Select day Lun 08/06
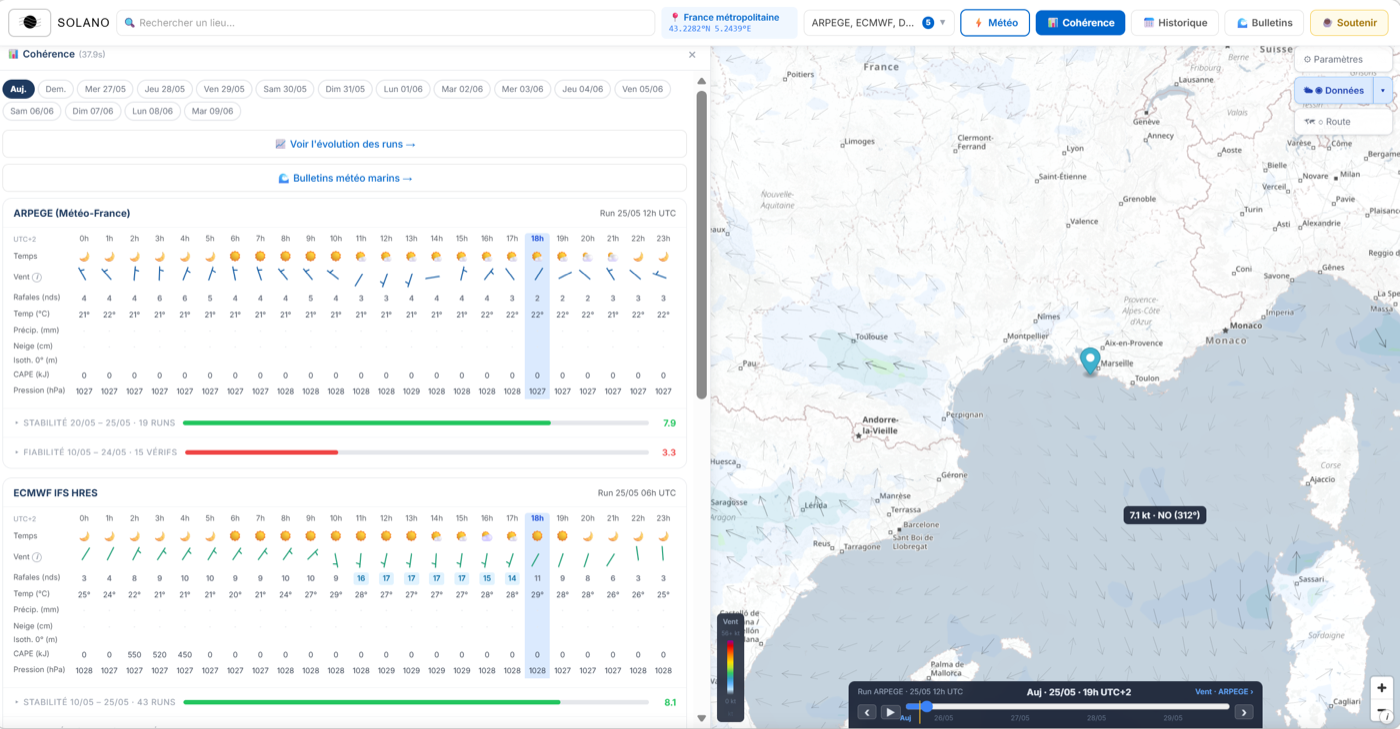 152,111
